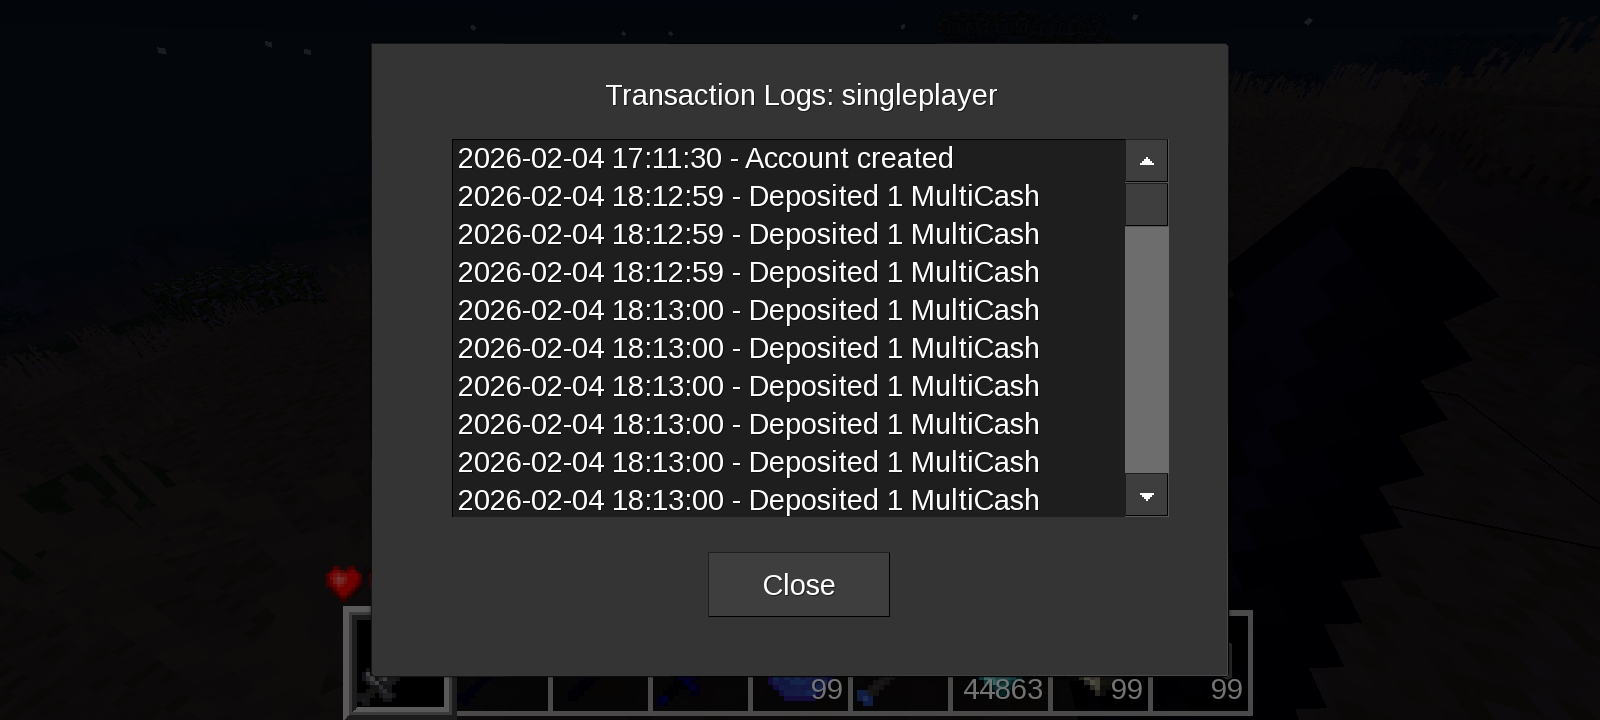Select the first 18:12:59 deposit entry
Viewport: 1600px width, 720px height.
coord(788,196)
